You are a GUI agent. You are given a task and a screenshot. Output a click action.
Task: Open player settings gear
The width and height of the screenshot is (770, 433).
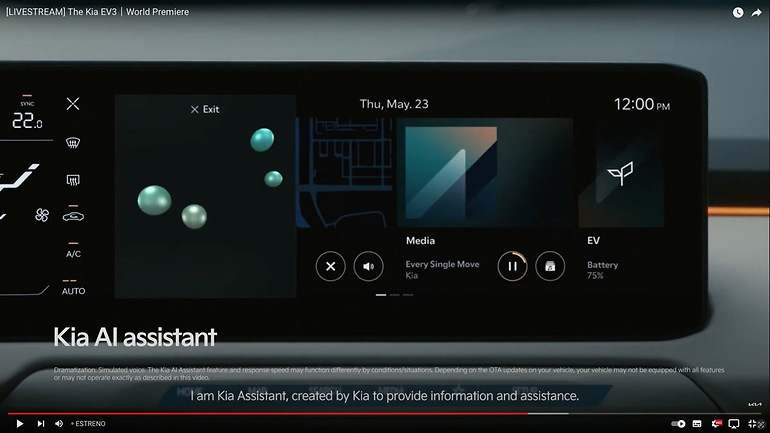coord(716,423)
